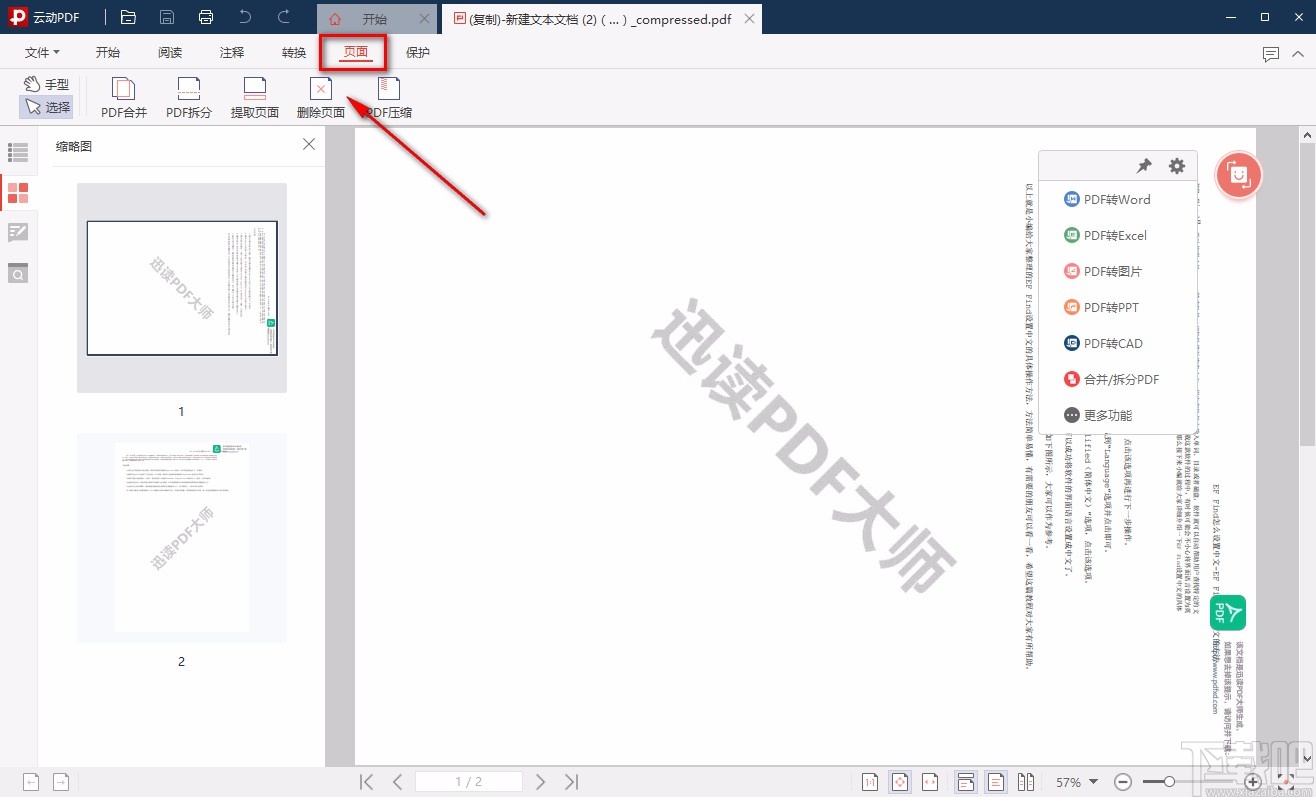Screen dimensions: 1316x797
Task: Open a file with the folder icon
Action: click(x=128, y=17)
